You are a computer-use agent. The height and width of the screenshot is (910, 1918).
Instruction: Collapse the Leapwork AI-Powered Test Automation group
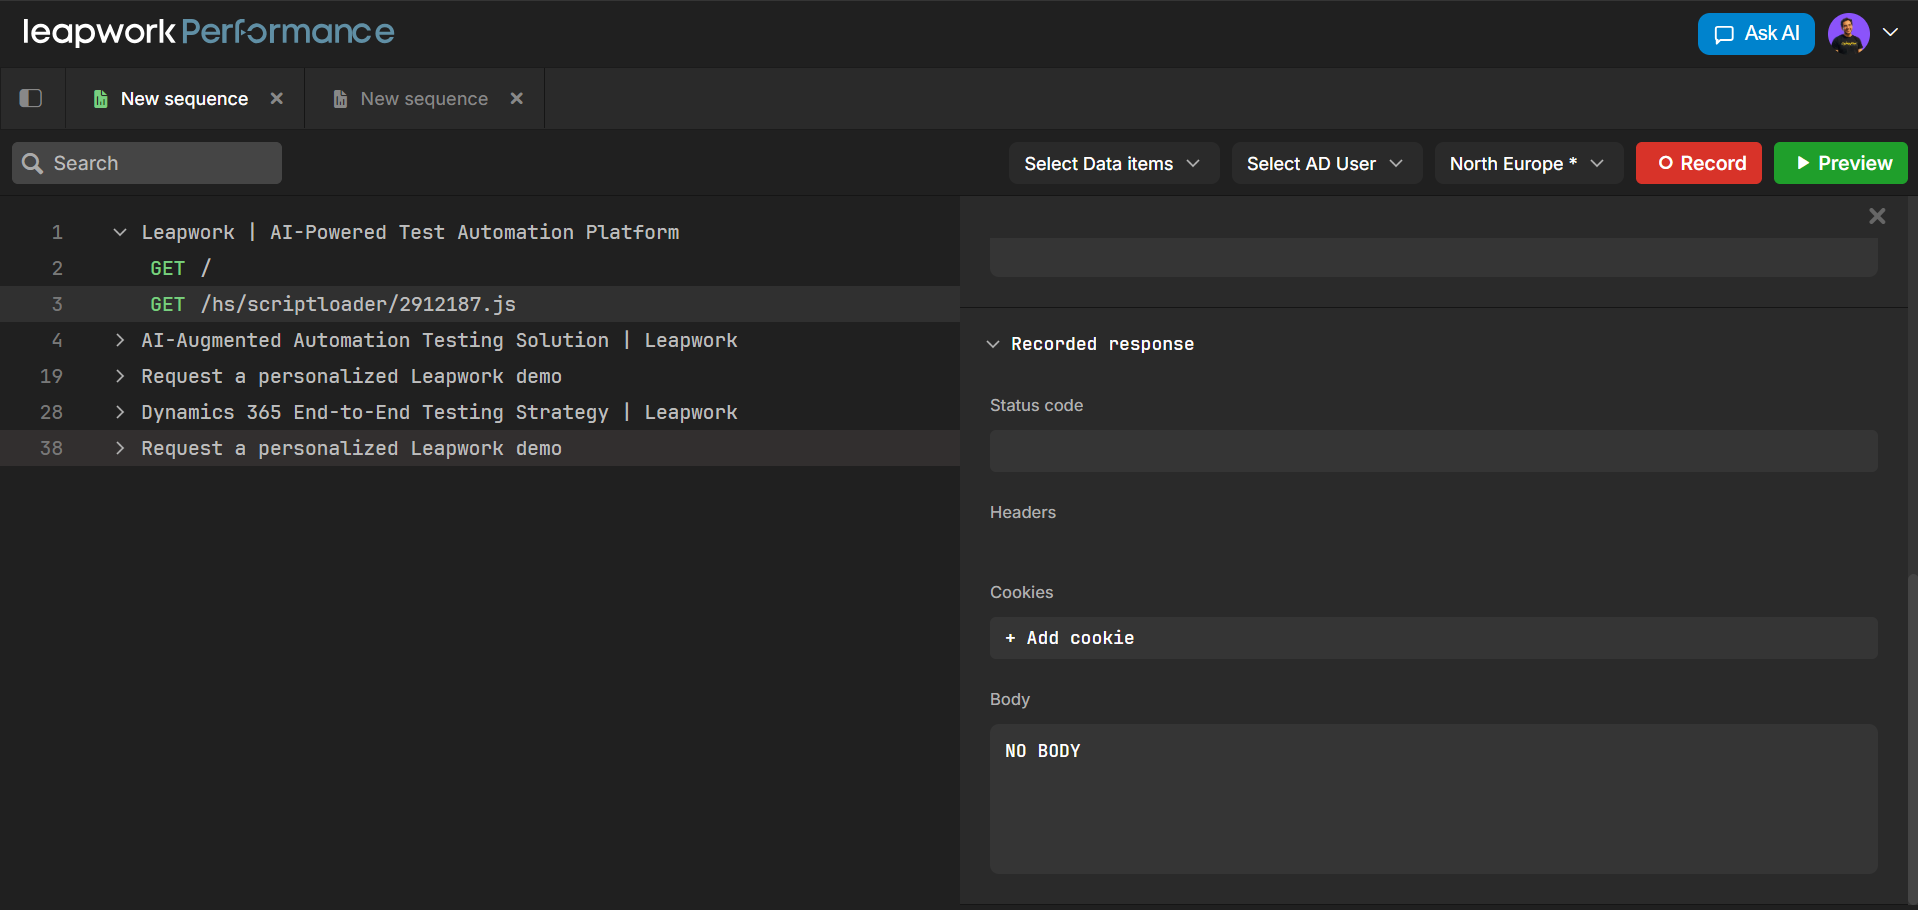[x=120, y=232]
